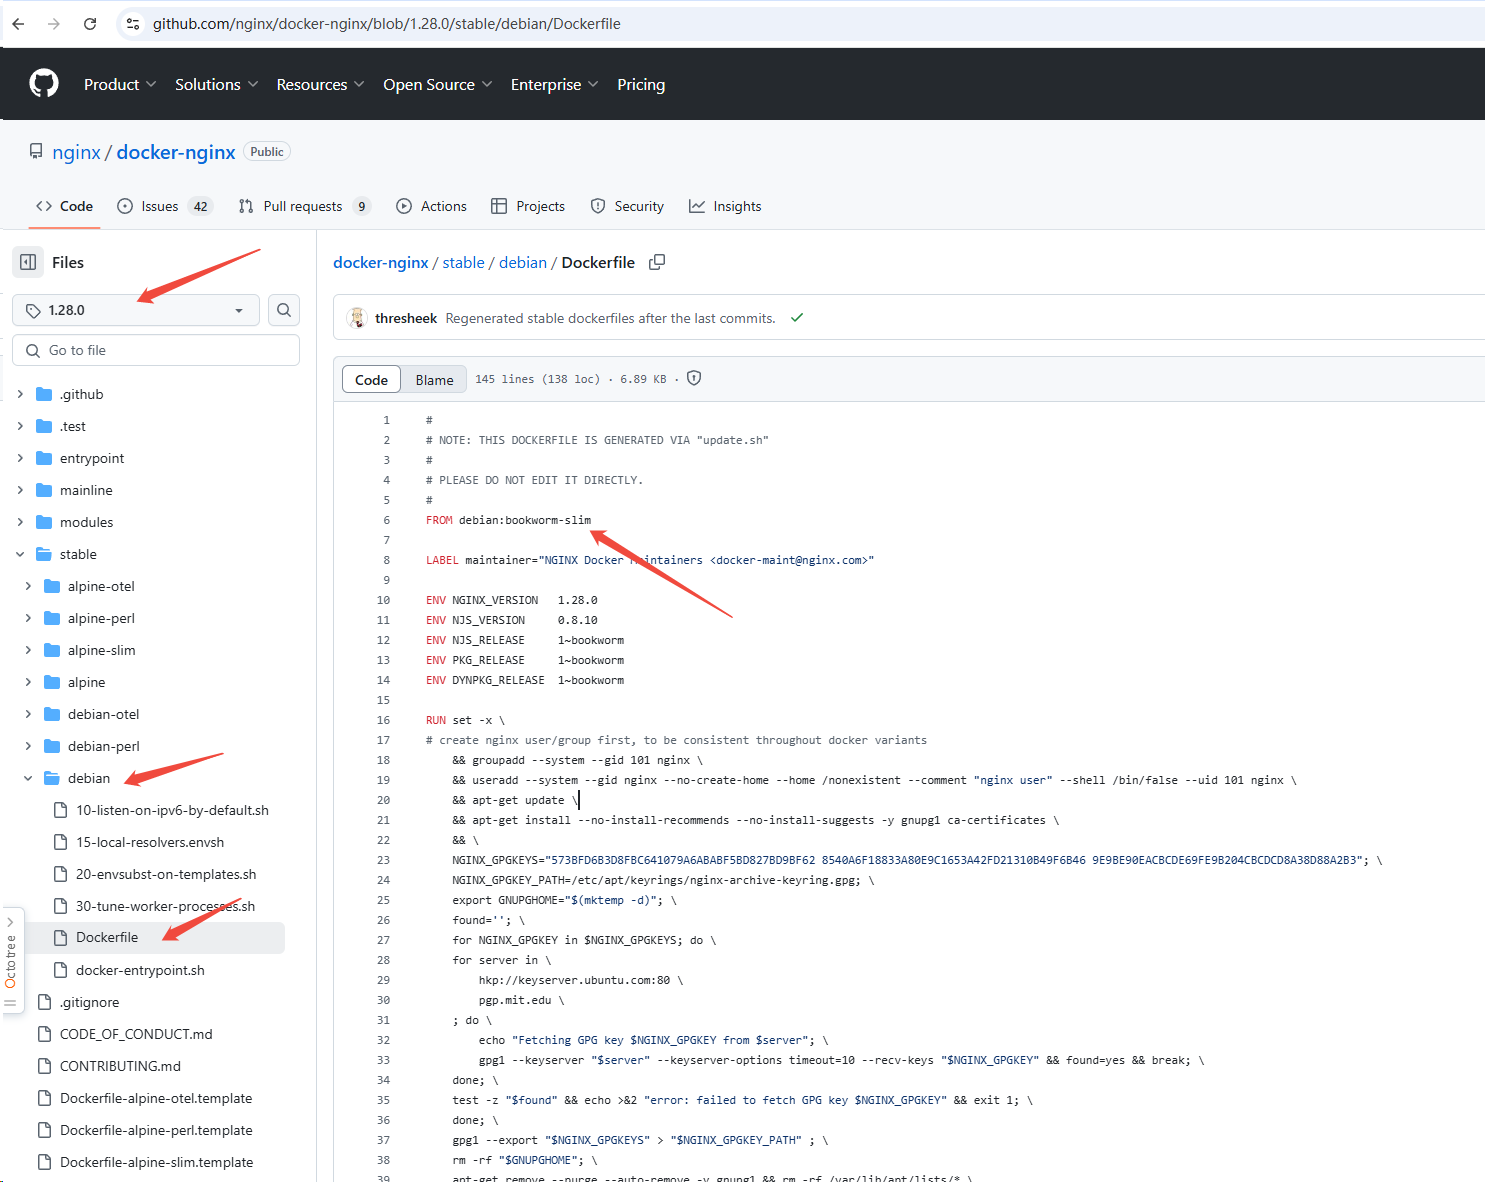Click the nginx owner link

(x=77, y=152)
